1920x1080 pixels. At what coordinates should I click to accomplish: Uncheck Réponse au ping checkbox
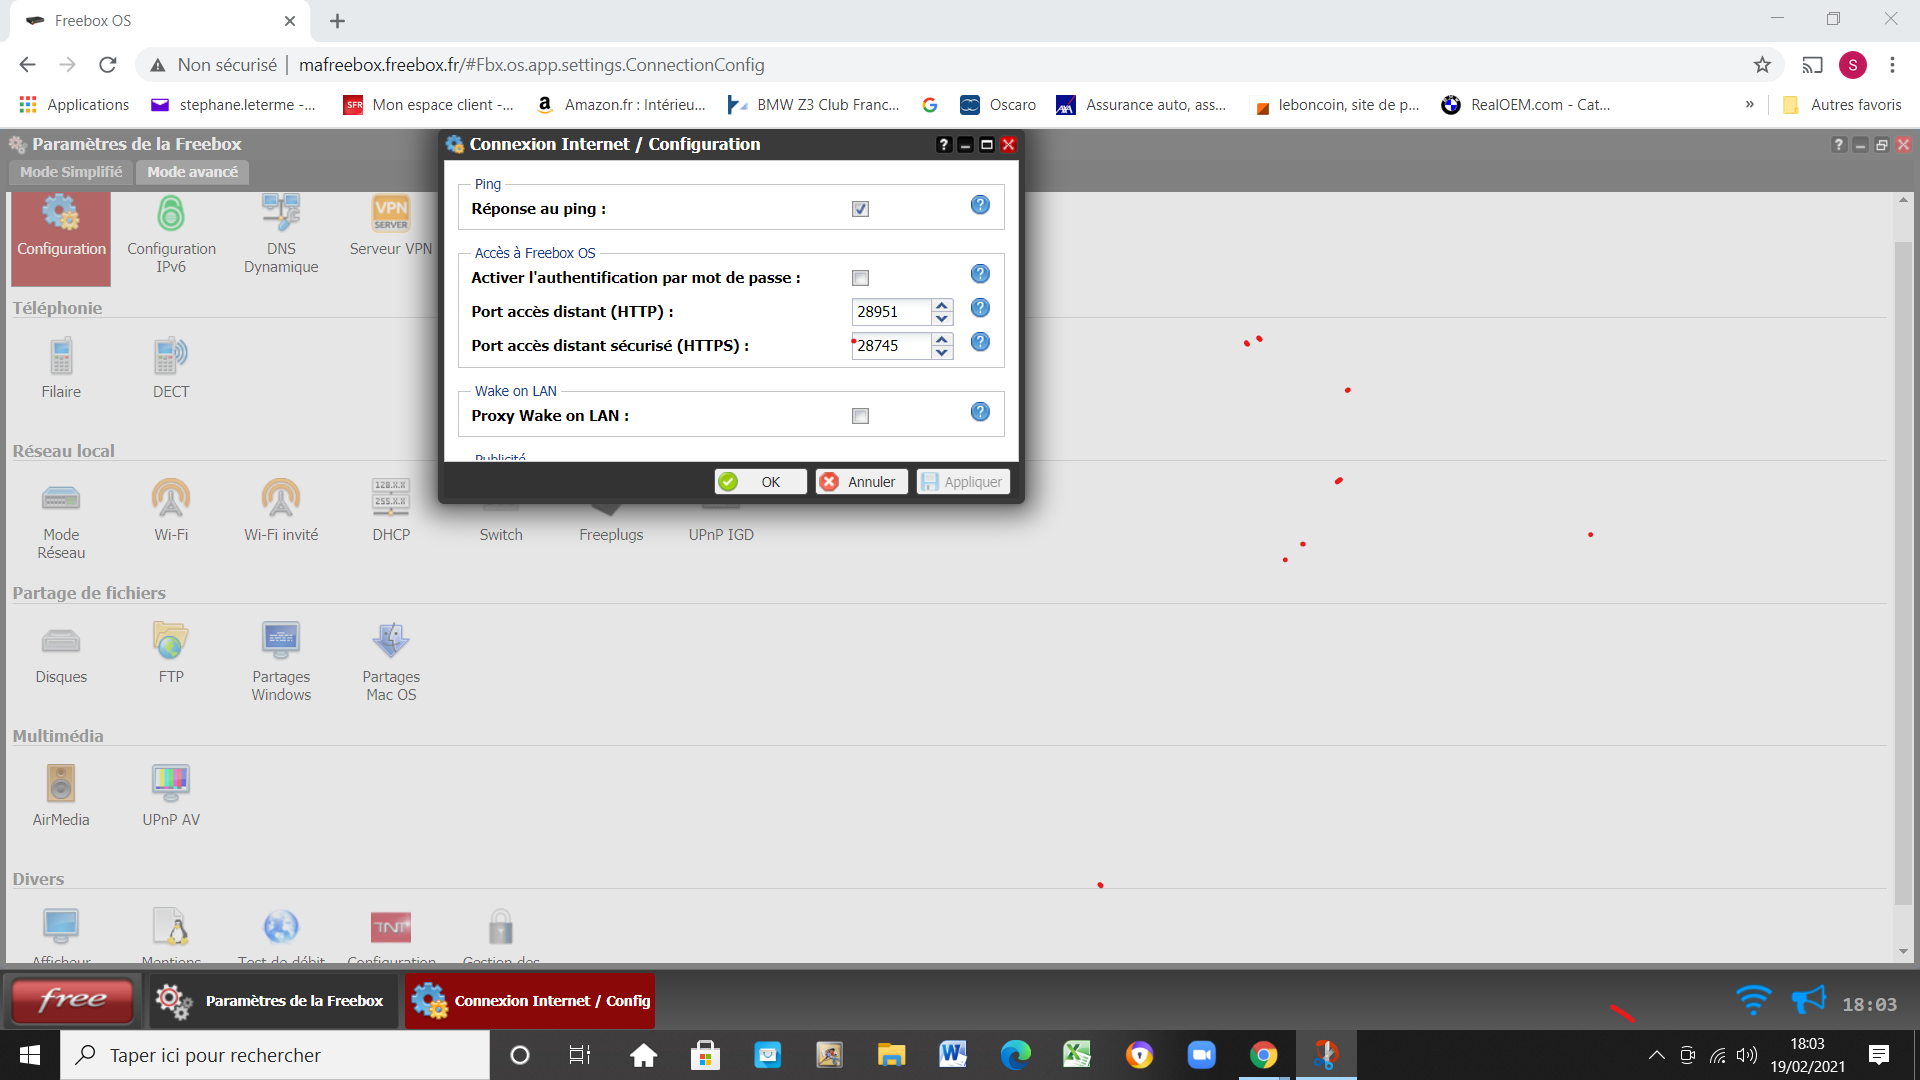click(860, 209)
